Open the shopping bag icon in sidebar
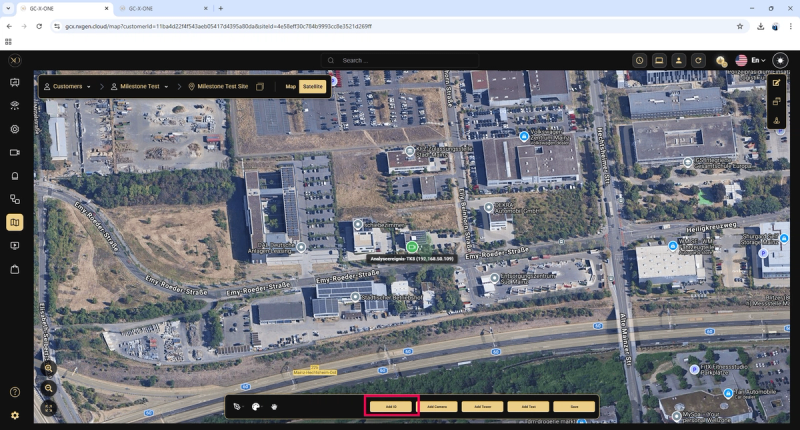 (15, 269)
